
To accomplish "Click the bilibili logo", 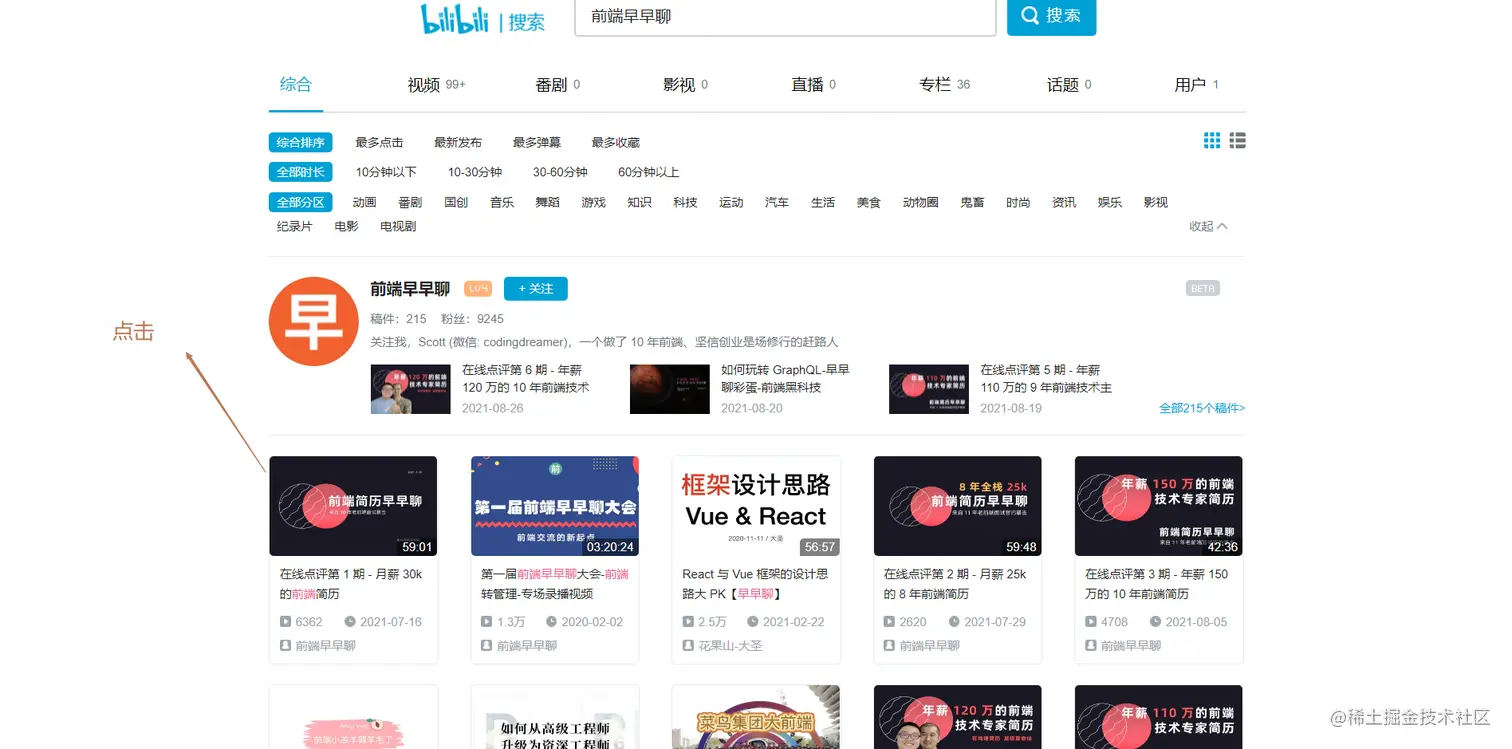I will 455,18.
